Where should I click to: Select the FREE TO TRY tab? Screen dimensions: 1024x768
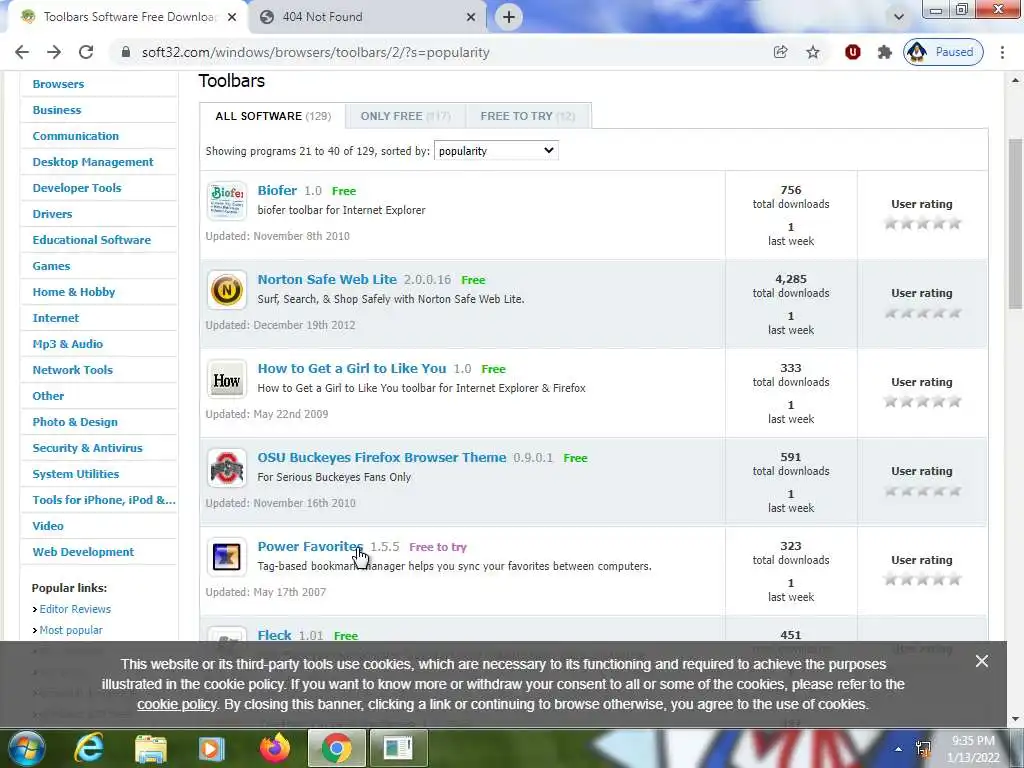coord(528,116)
